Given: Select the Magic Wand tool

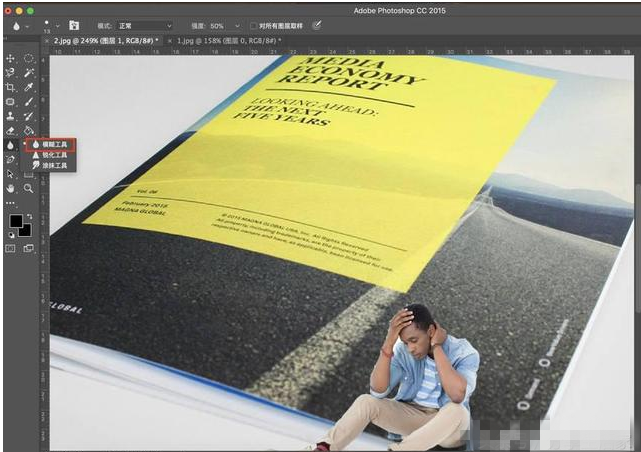Looking at the screenshot, I should coord(28,73).
